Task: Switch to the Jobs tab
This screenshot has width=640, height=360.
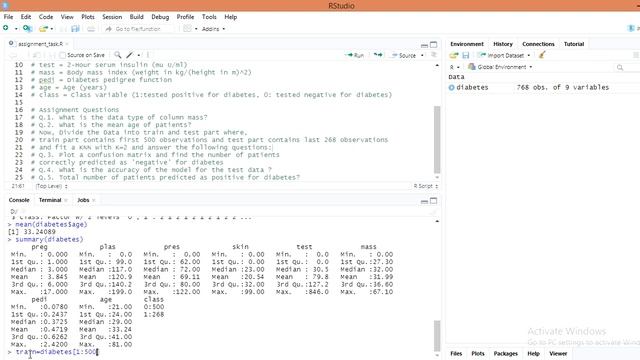Action: [x=83, y=200]
